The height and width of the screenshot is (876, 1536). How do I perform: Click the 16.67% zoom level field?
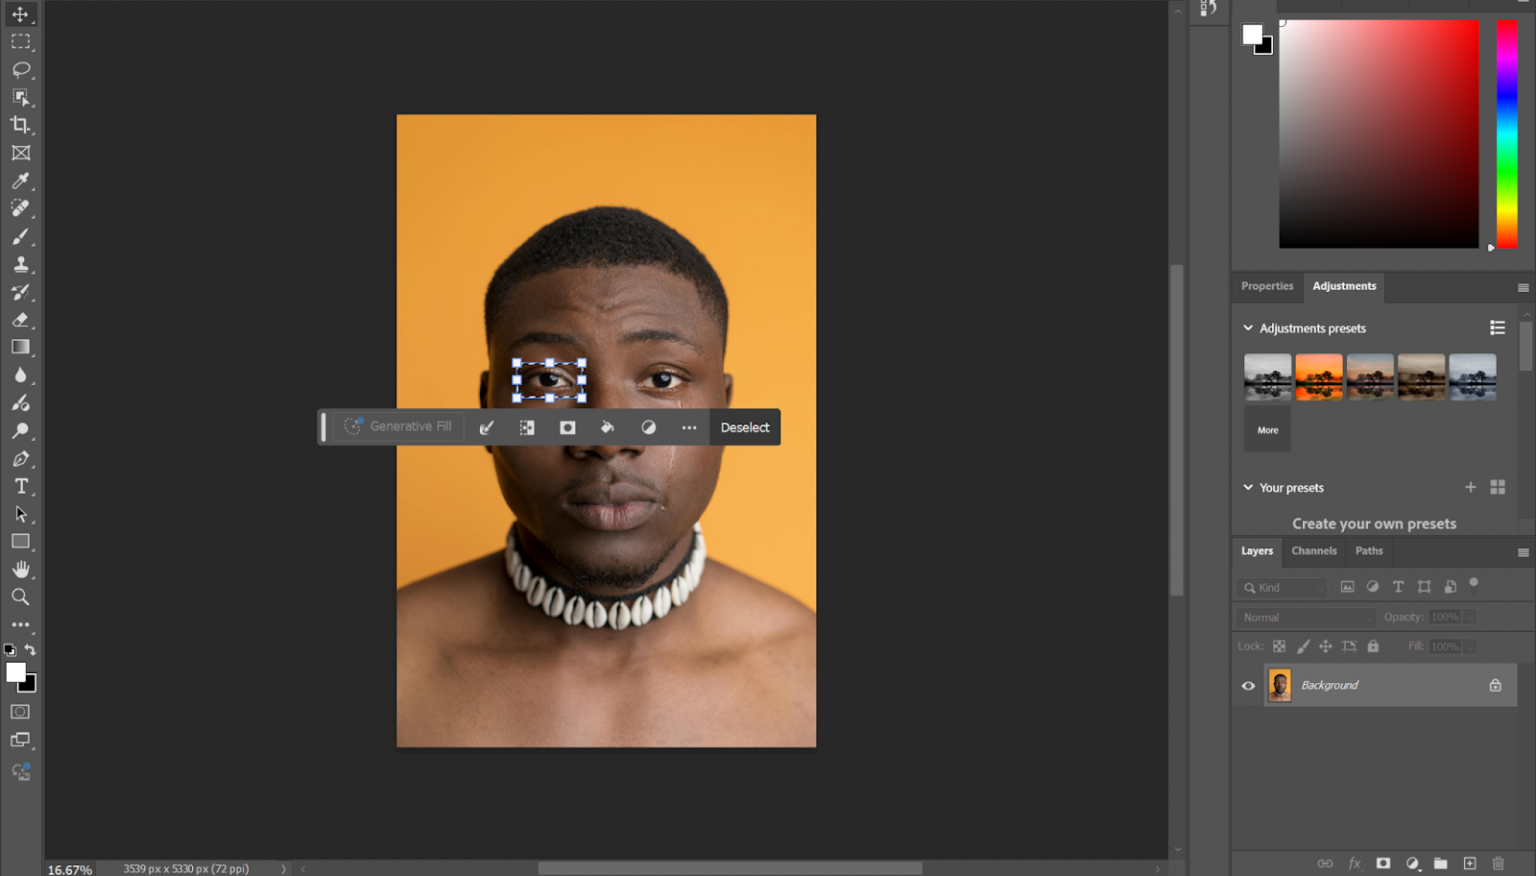70,869
